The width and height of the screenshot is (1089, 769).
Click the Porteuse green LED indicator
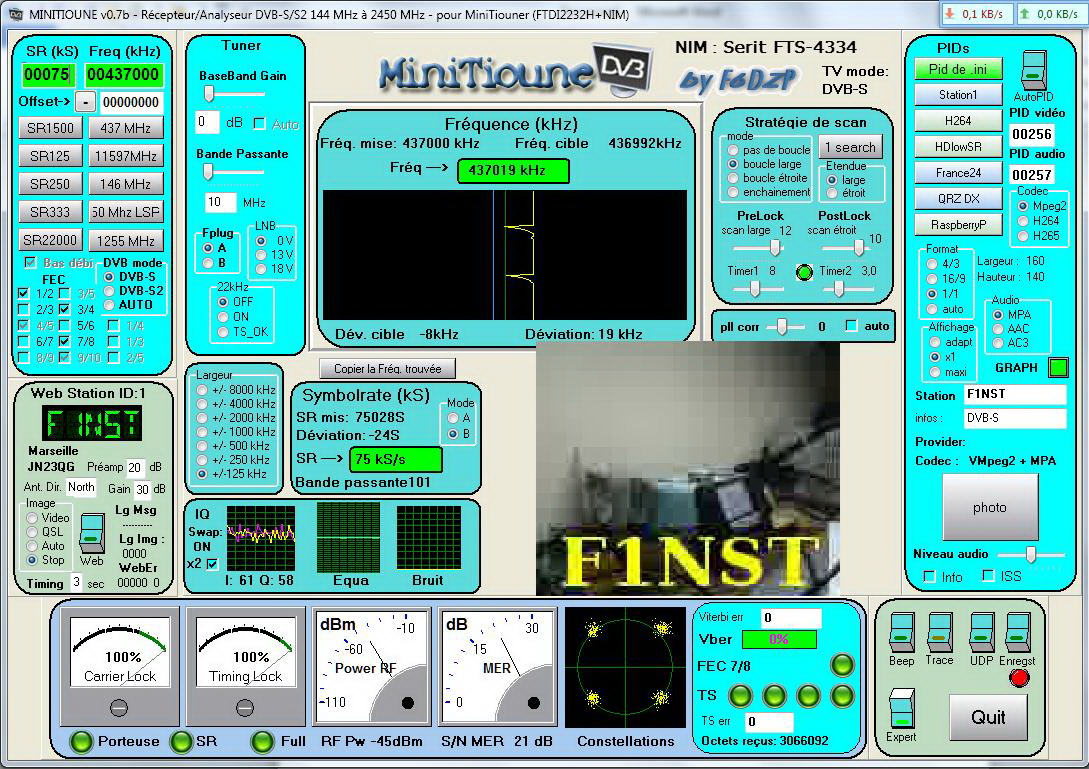(81, 741)
